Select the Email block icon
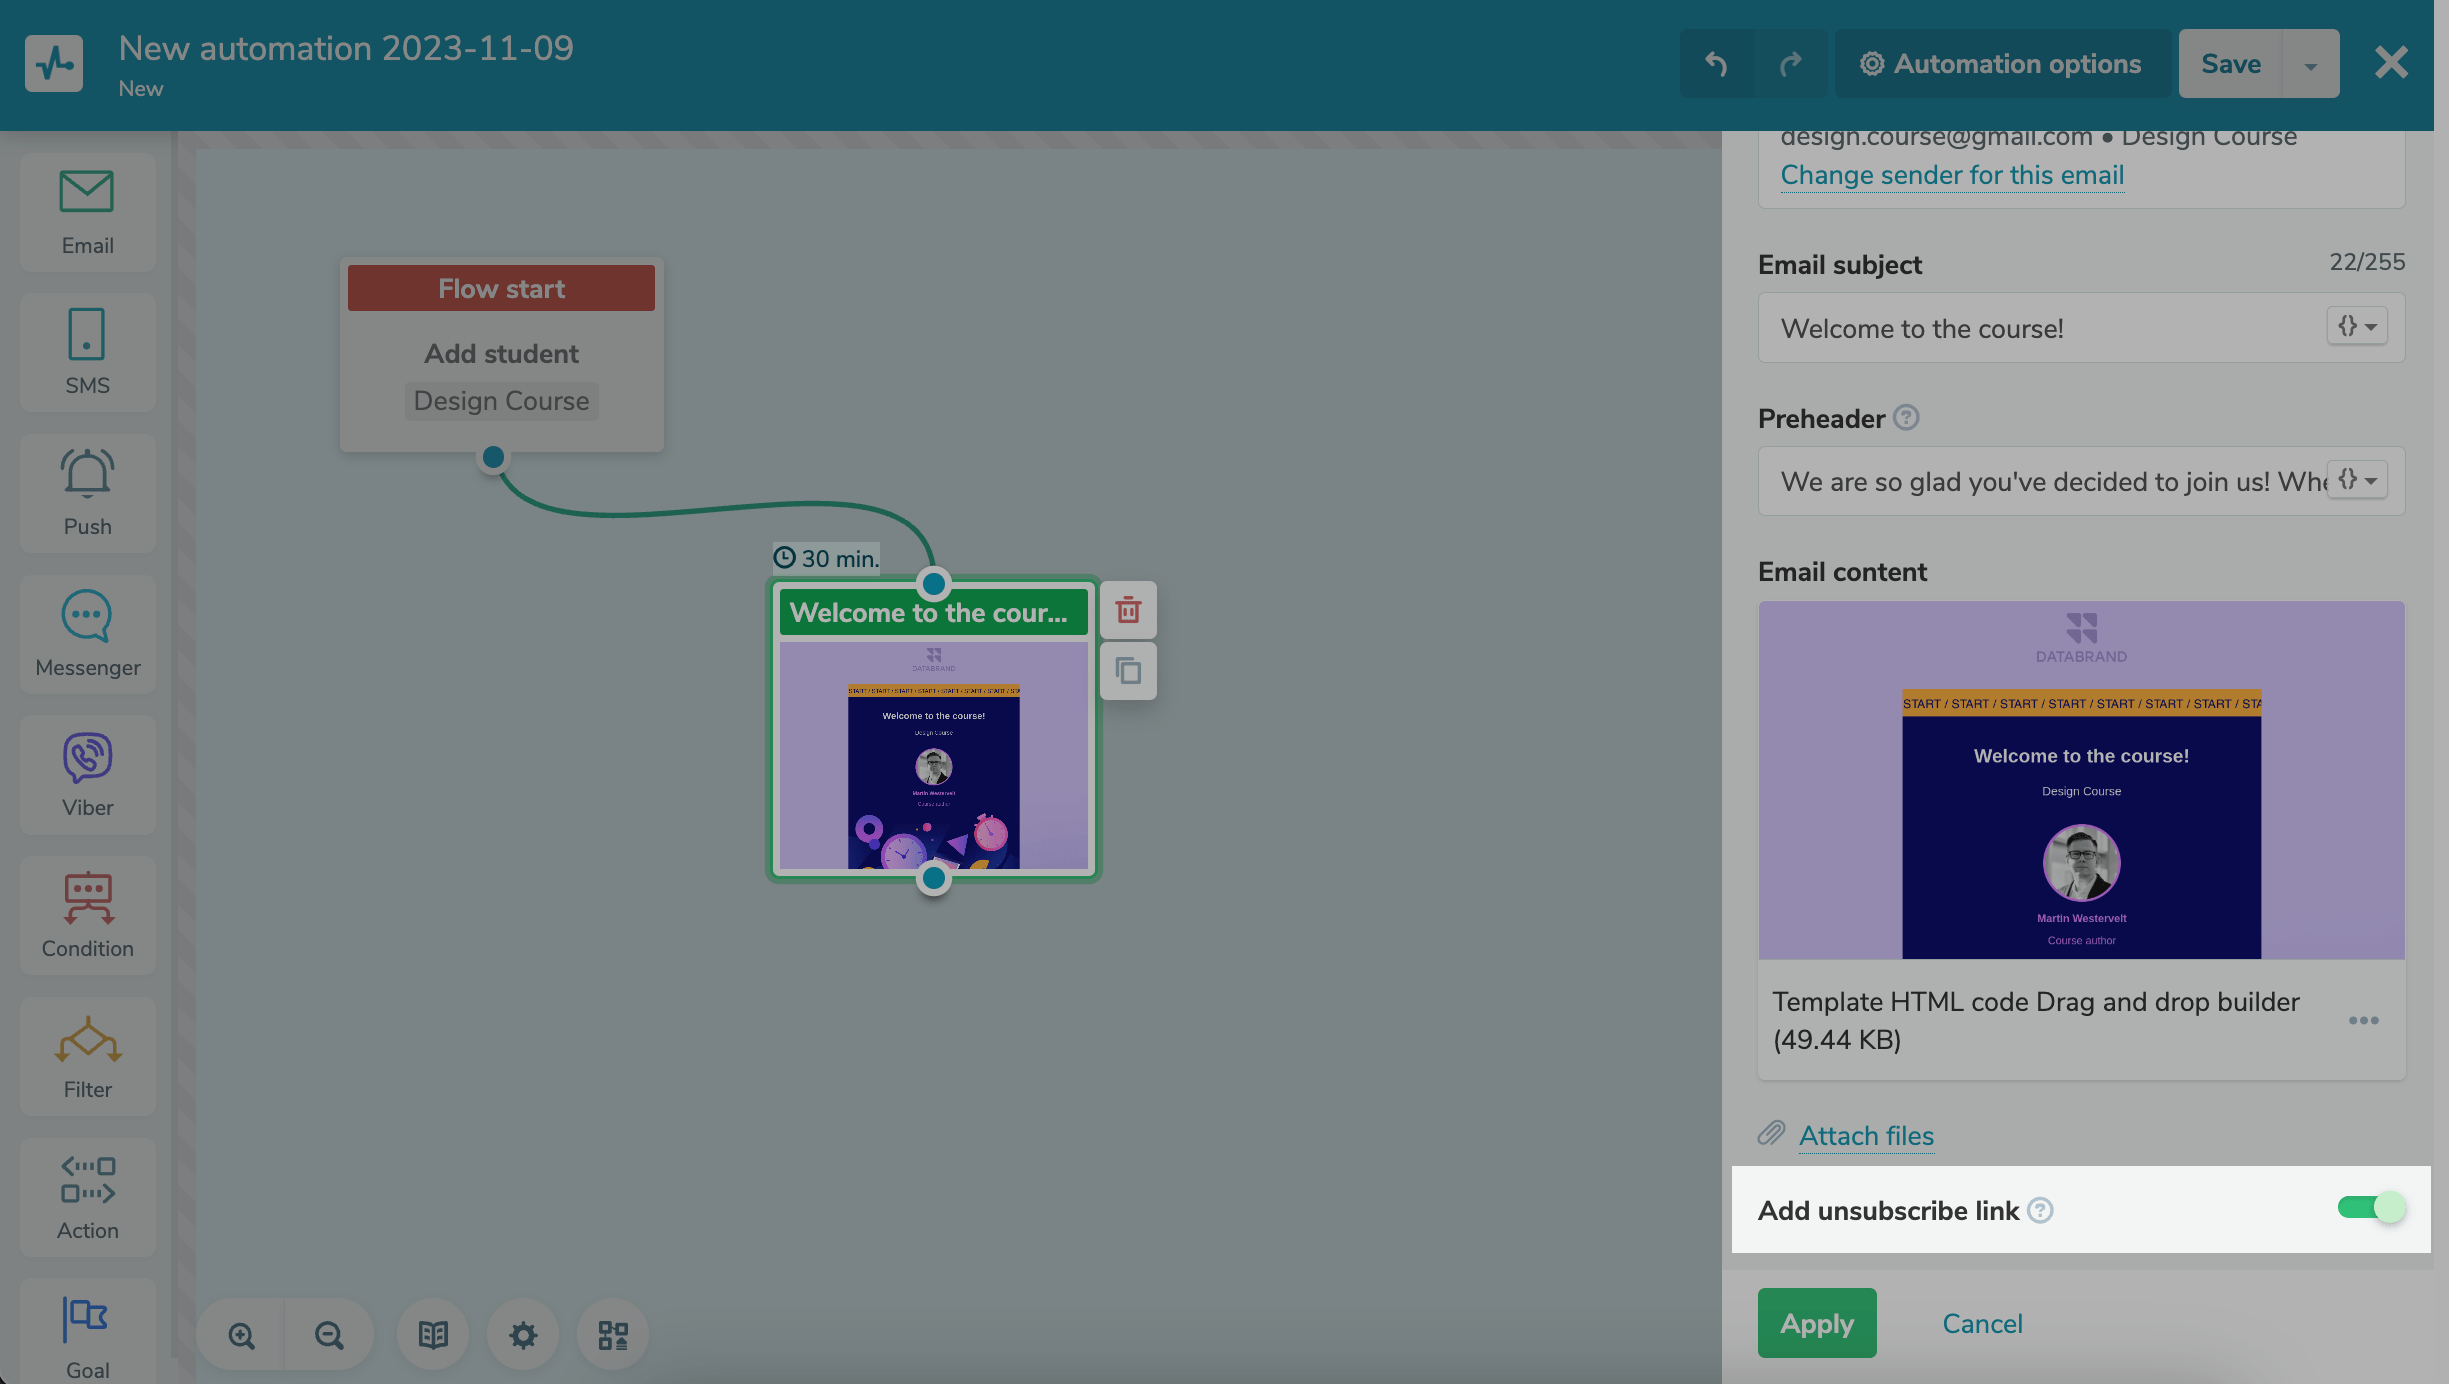 tap(87, 211)
